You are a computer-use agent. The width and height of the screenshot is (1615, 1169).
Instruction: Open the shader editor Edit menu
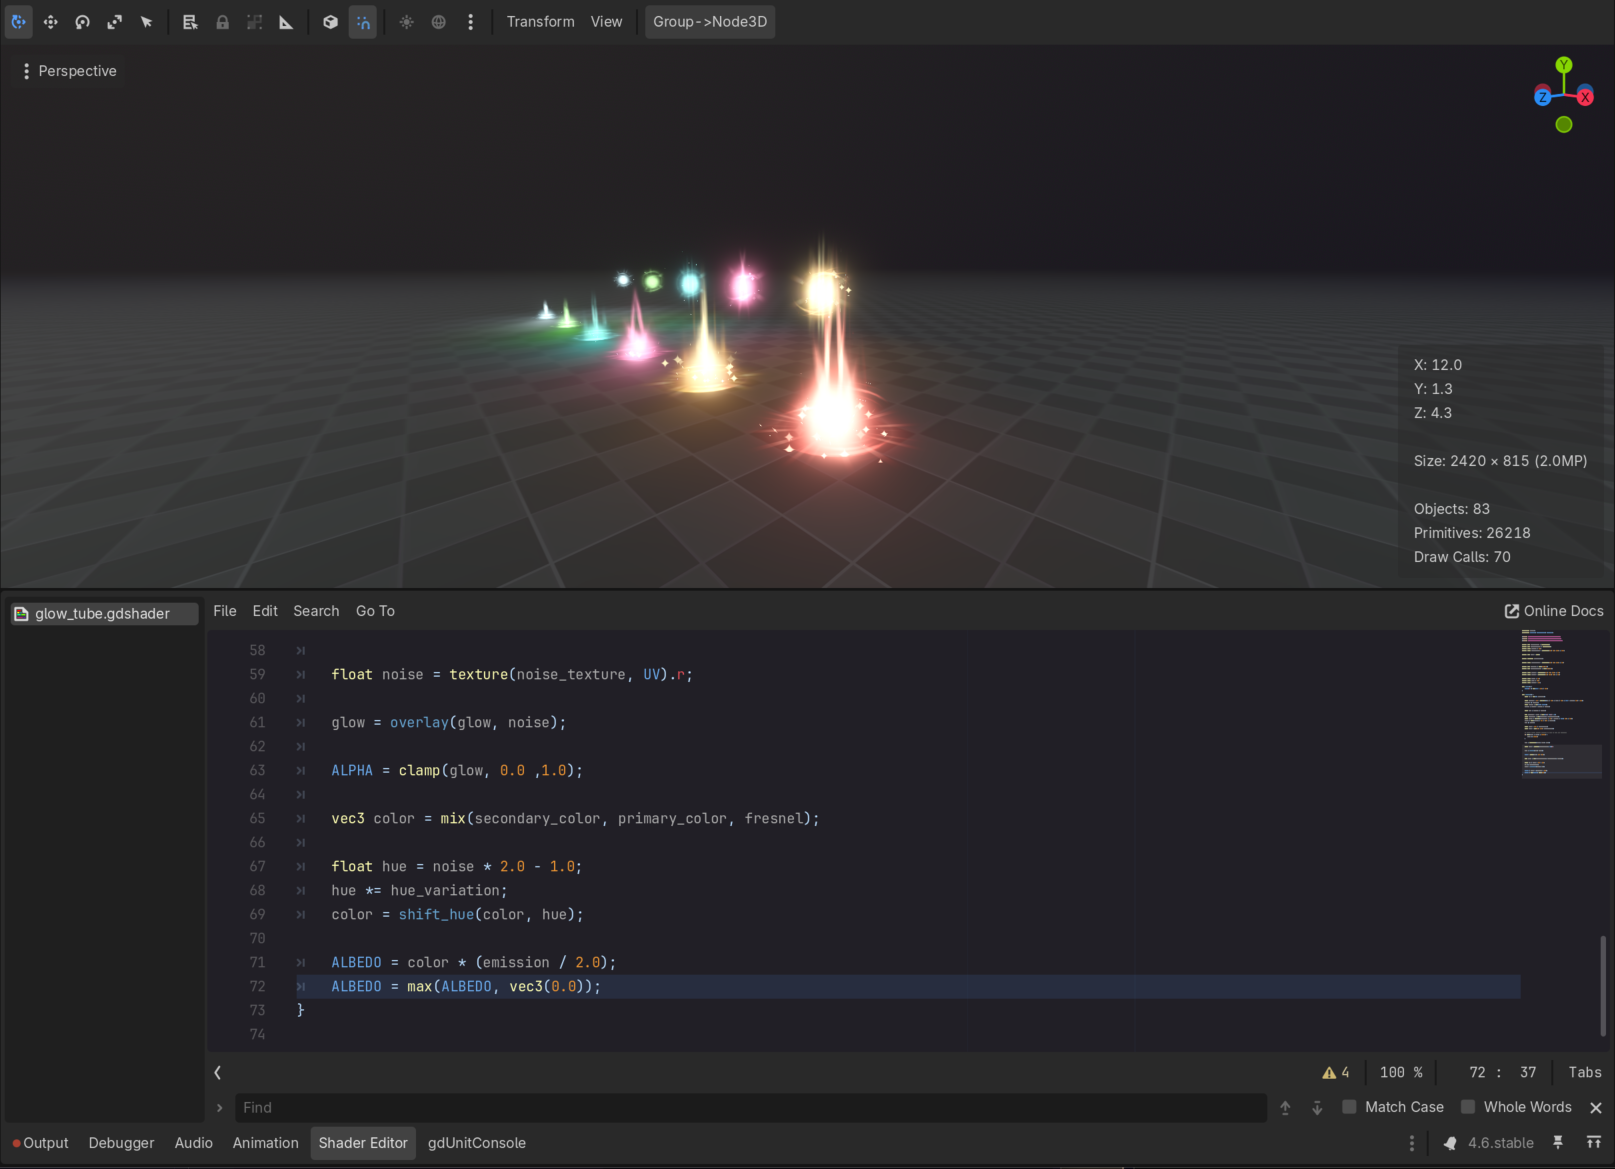tap(265, 611)
